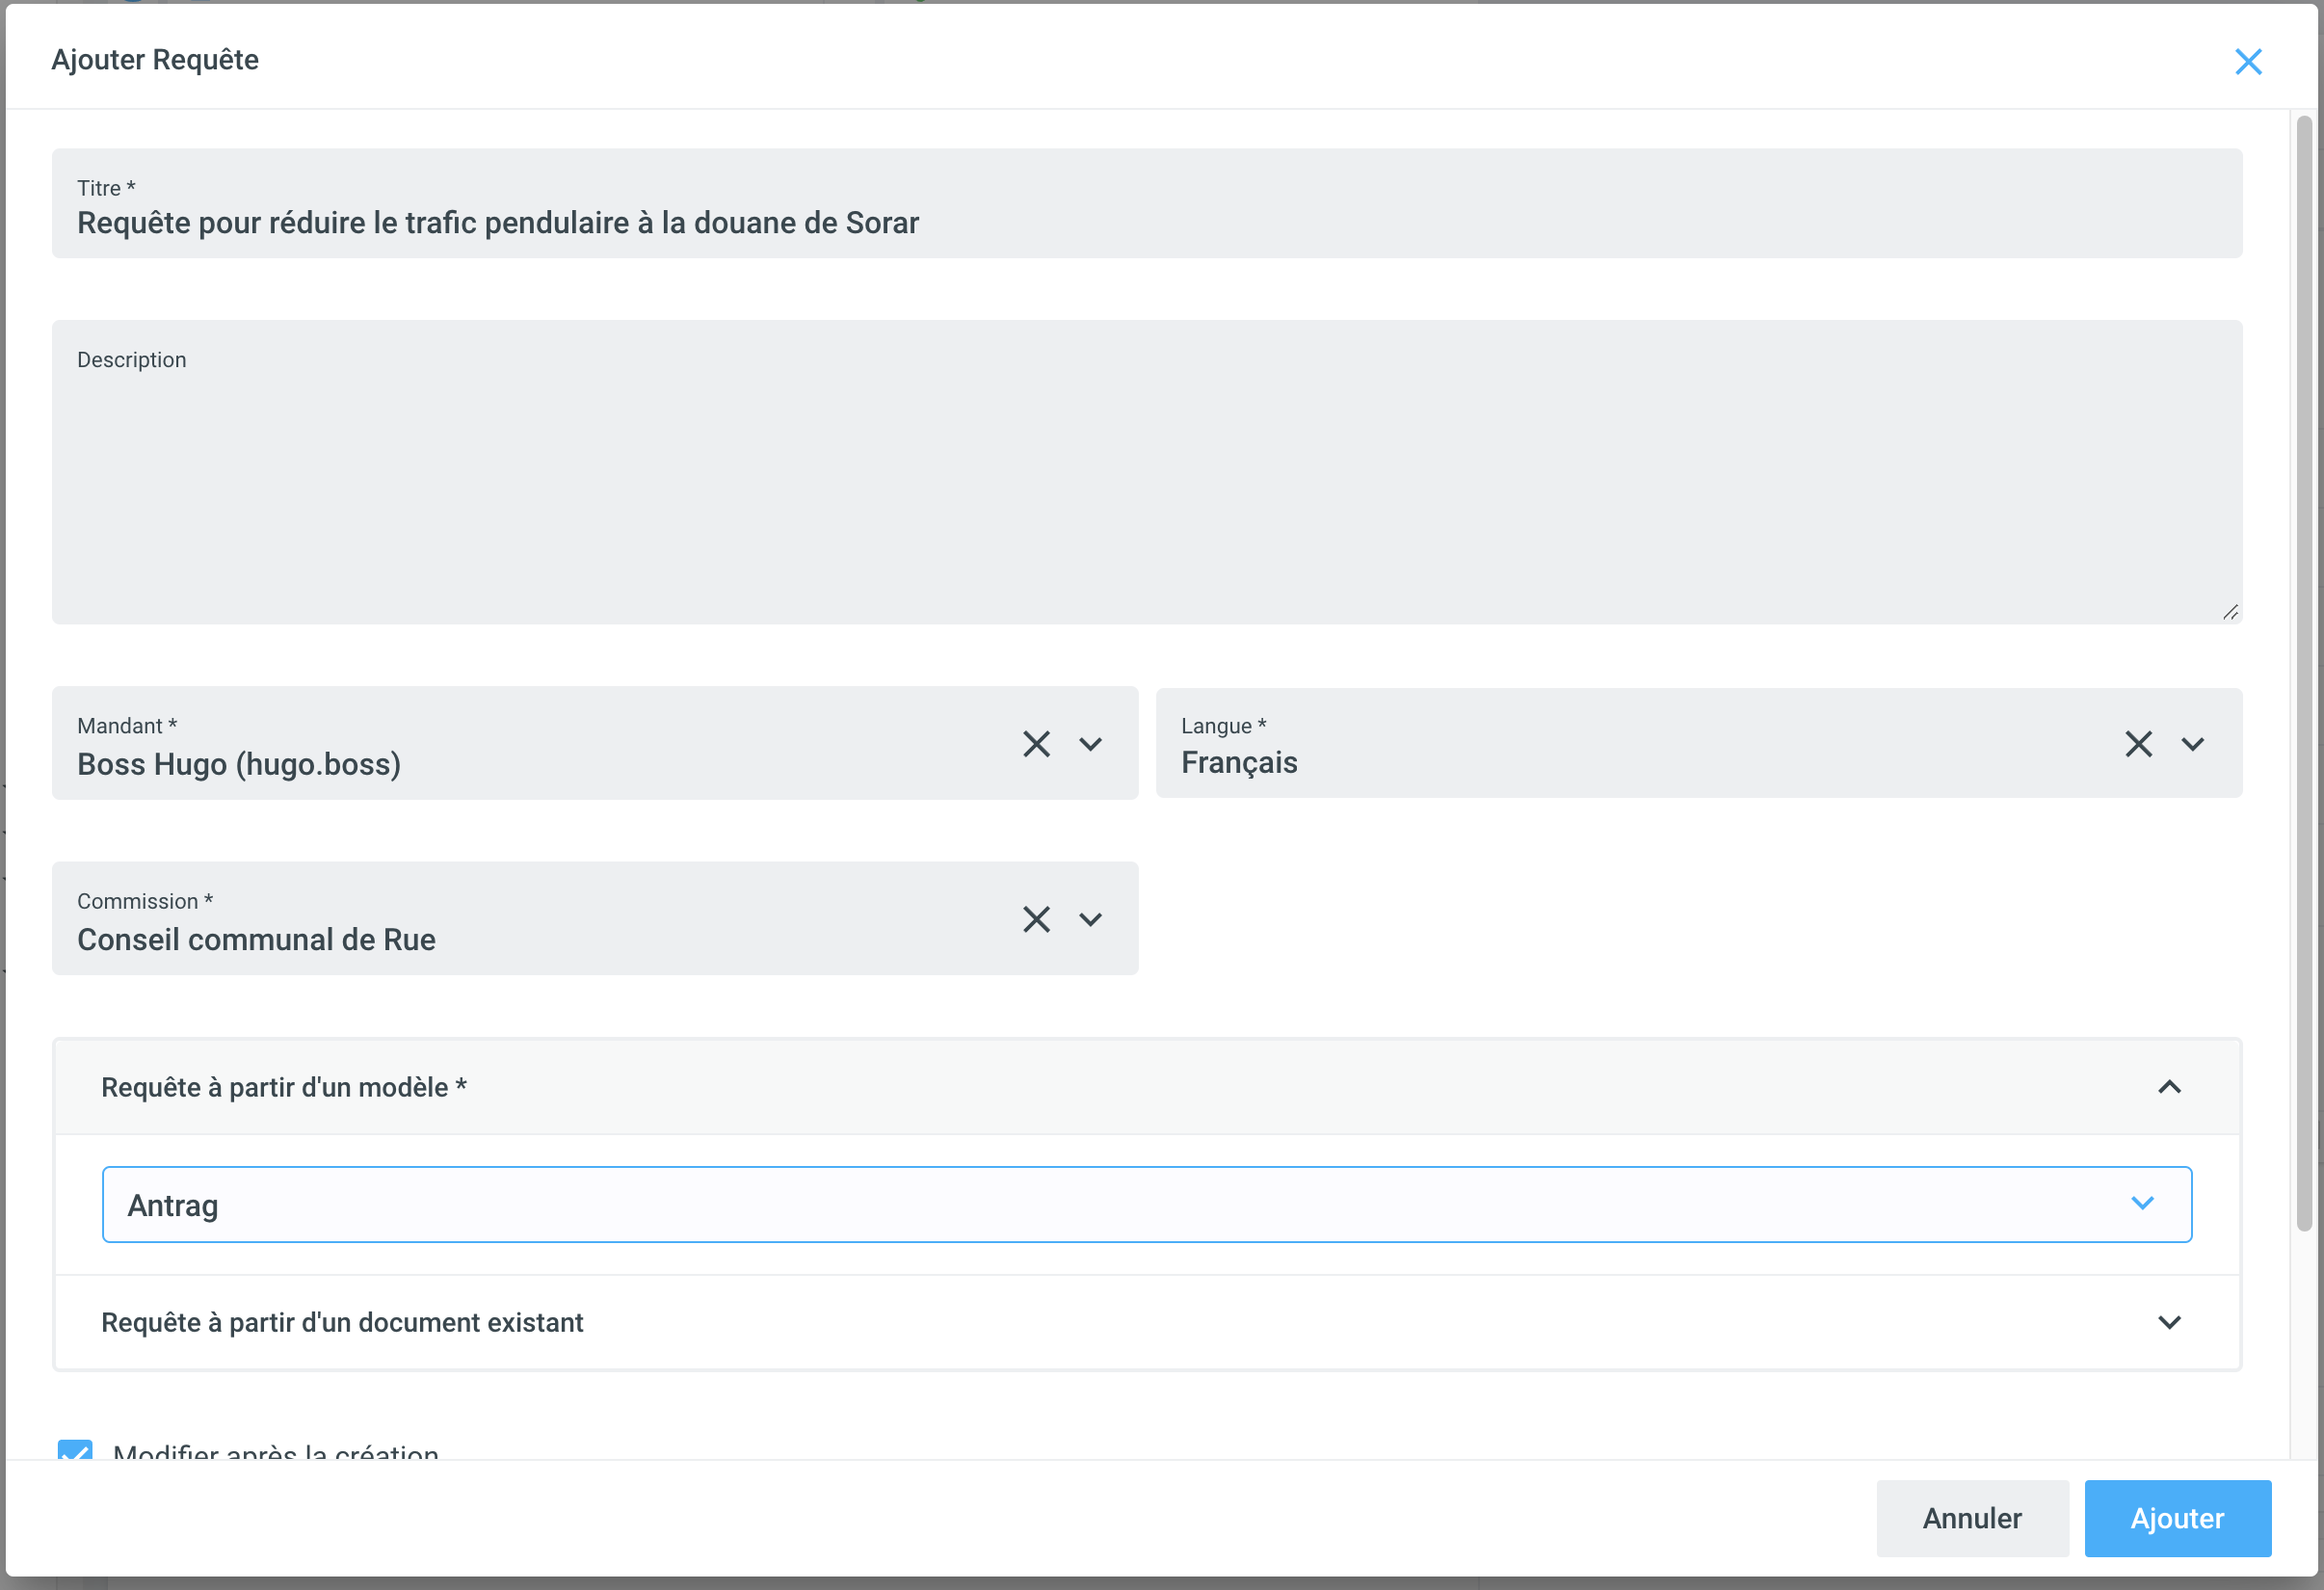Image resolution: width=2324 pixels, height=1590 pixels.
Task: Click the Description resize handle
Action: click(x=2230, y=612)
